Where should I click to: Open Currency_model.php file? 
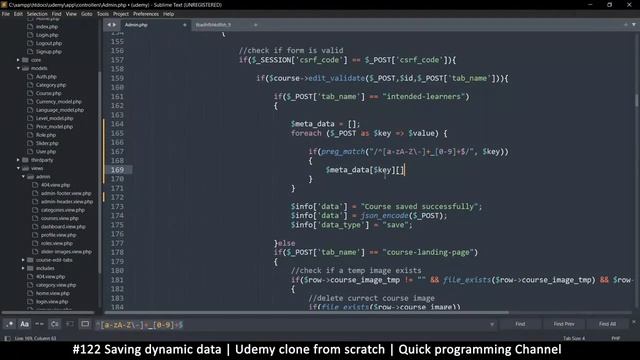pyautogui.click(x=59, y=102)
